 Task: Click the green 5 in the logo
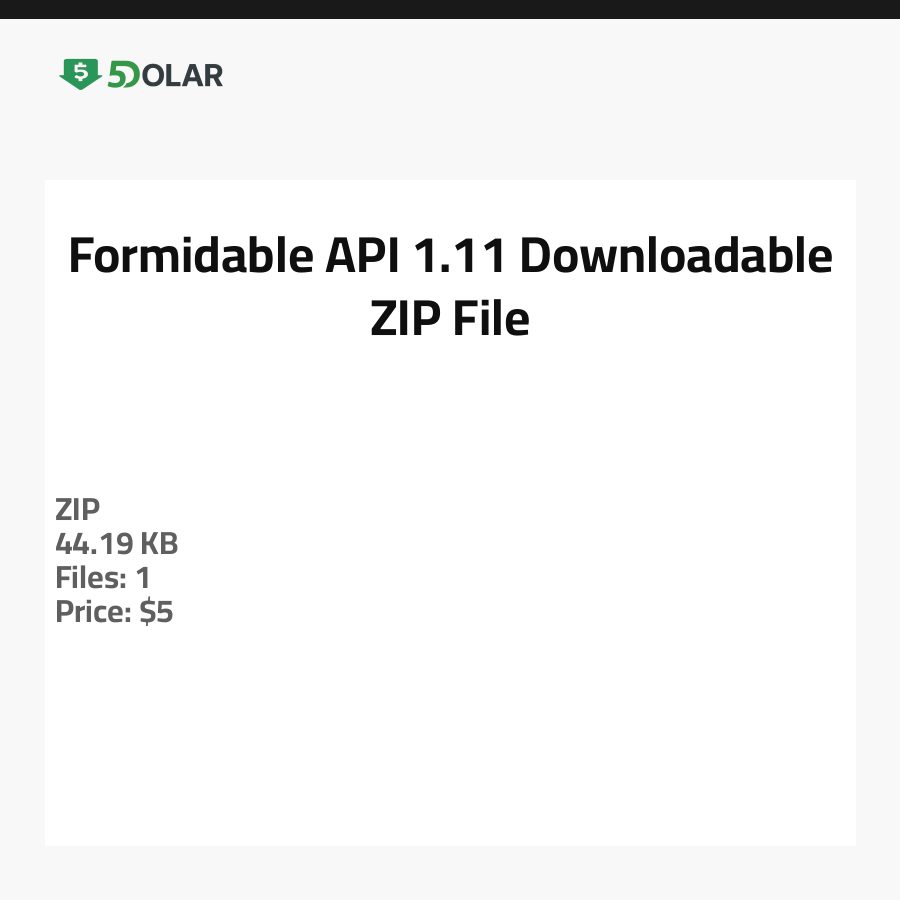tap(117, 75)
